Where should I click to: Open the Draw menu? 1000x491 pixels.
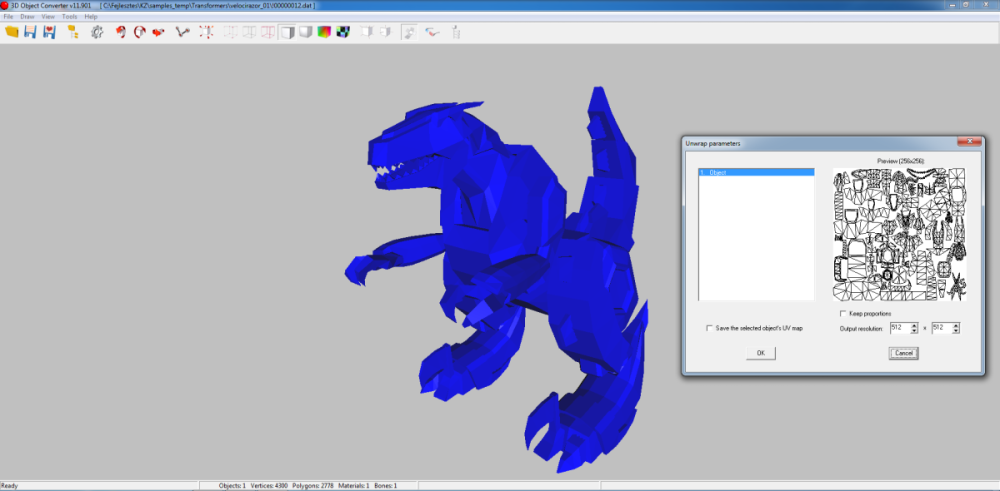pos(27,17)
